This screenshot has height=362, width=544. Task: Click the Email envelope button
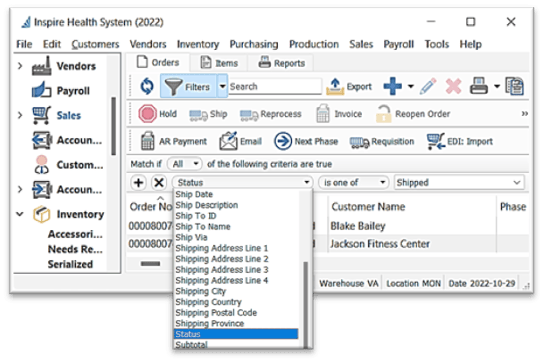(240, 141)
